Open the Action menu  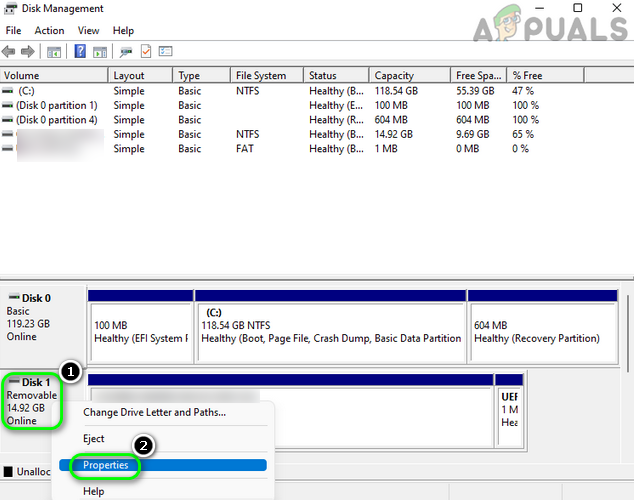pos(49,31)
